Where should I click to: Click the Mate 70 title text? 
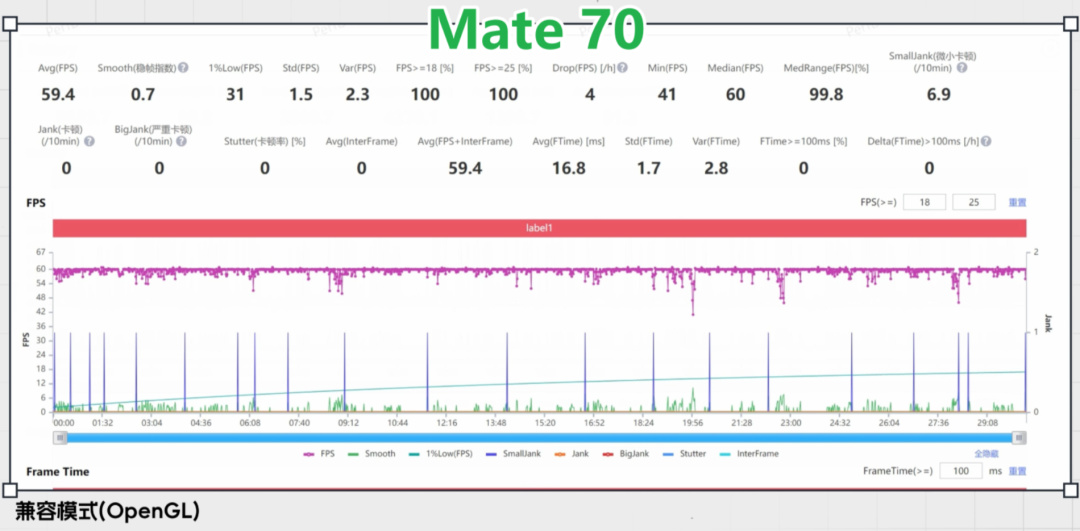(x=537, y=29)
